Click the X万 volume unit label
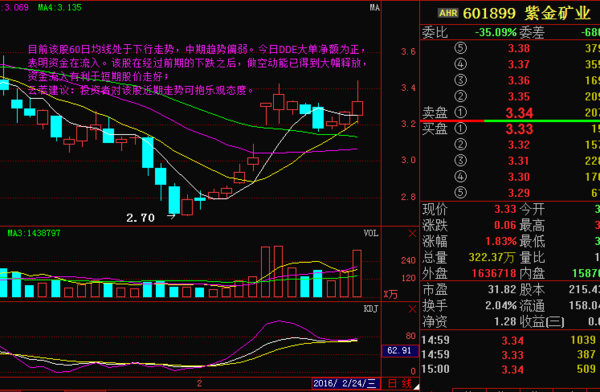Image resolution: width=600 pixels, height=392 pixels. [391, 294]
